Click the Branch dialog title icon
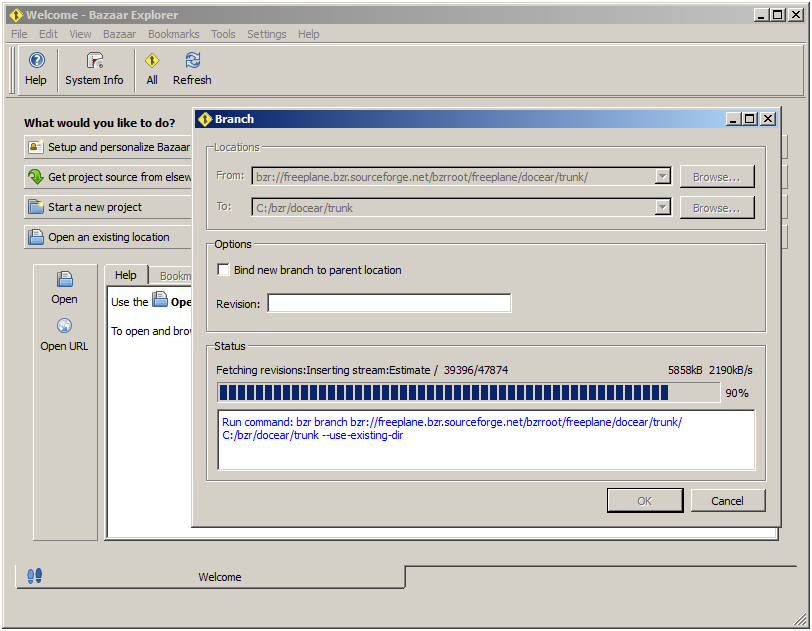The width and height of the screenshot is (812, 631). pos(205,119)
